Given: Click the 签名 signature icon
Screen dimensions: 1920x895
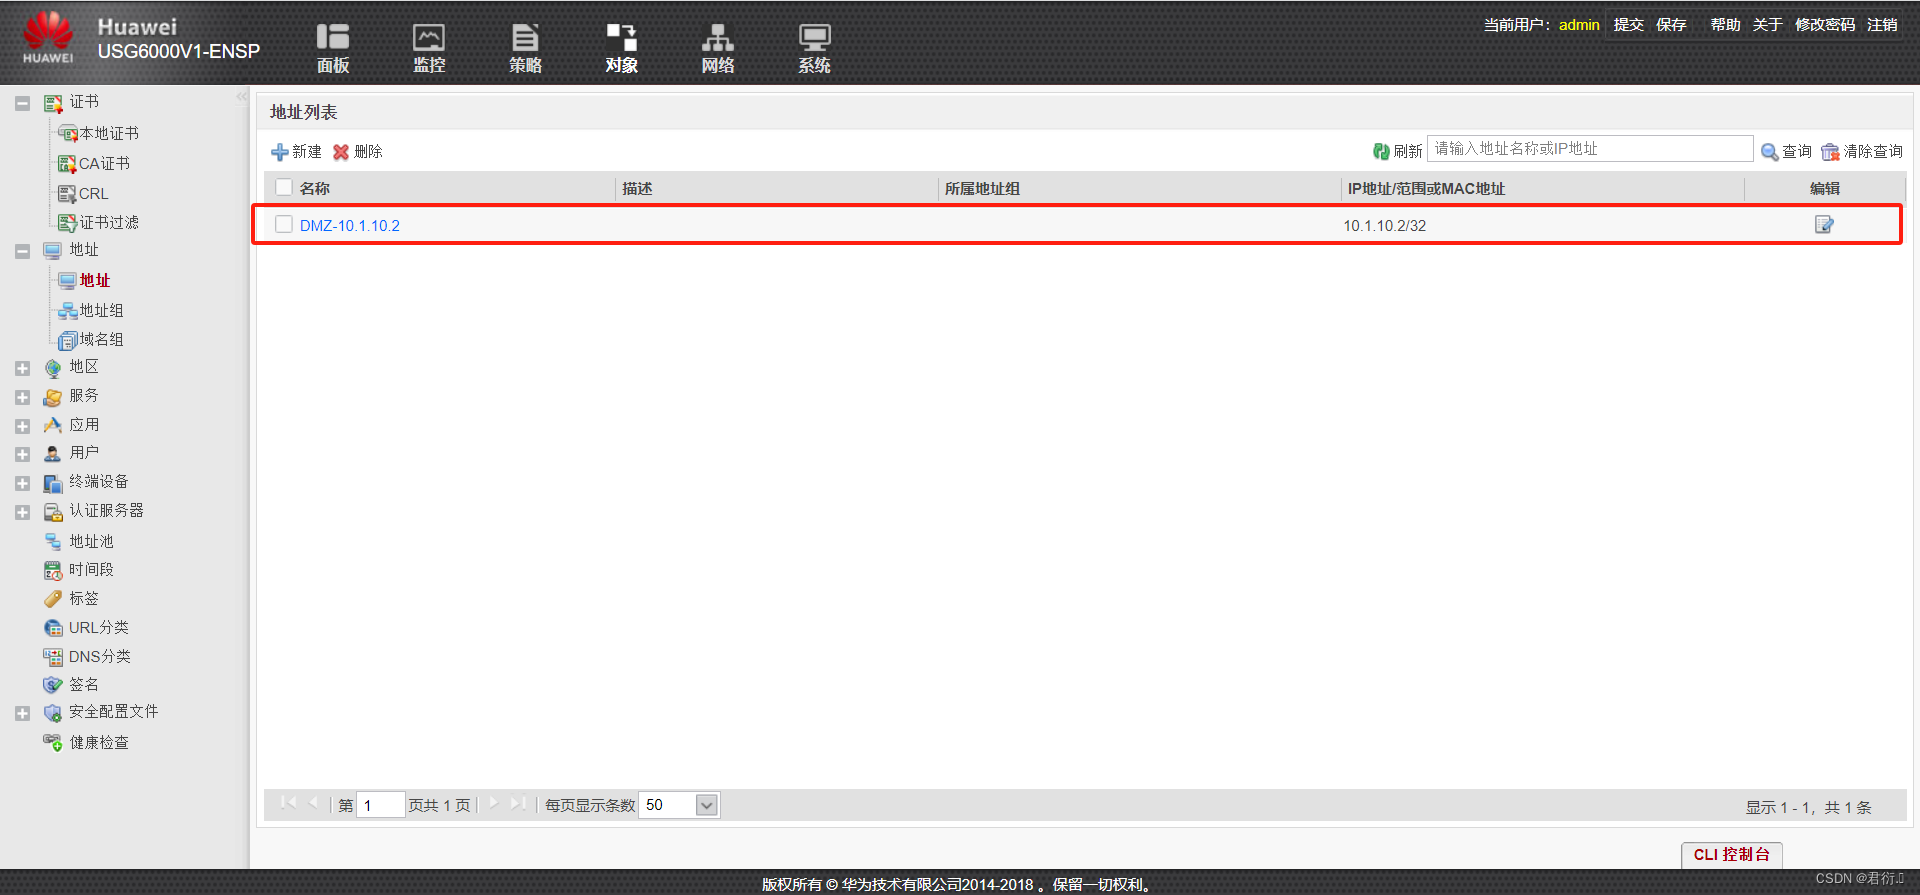Looking at the screenshot, I should [x=53, y=684].
